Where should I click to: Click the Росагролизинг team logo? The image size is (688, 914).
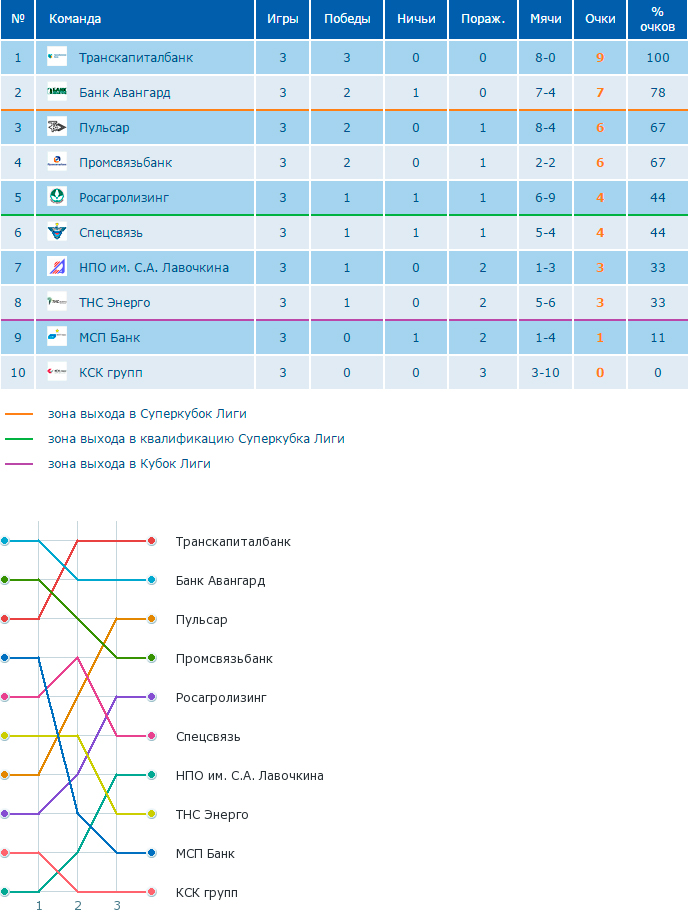57,196
